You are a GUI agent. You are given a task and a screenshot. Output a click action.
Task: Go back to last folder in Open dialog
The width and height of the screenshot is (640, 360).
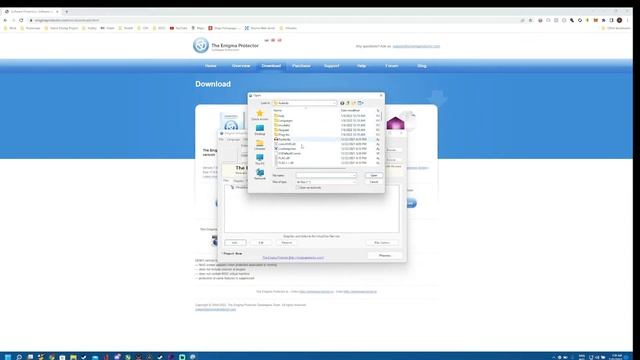pos(342,103)
